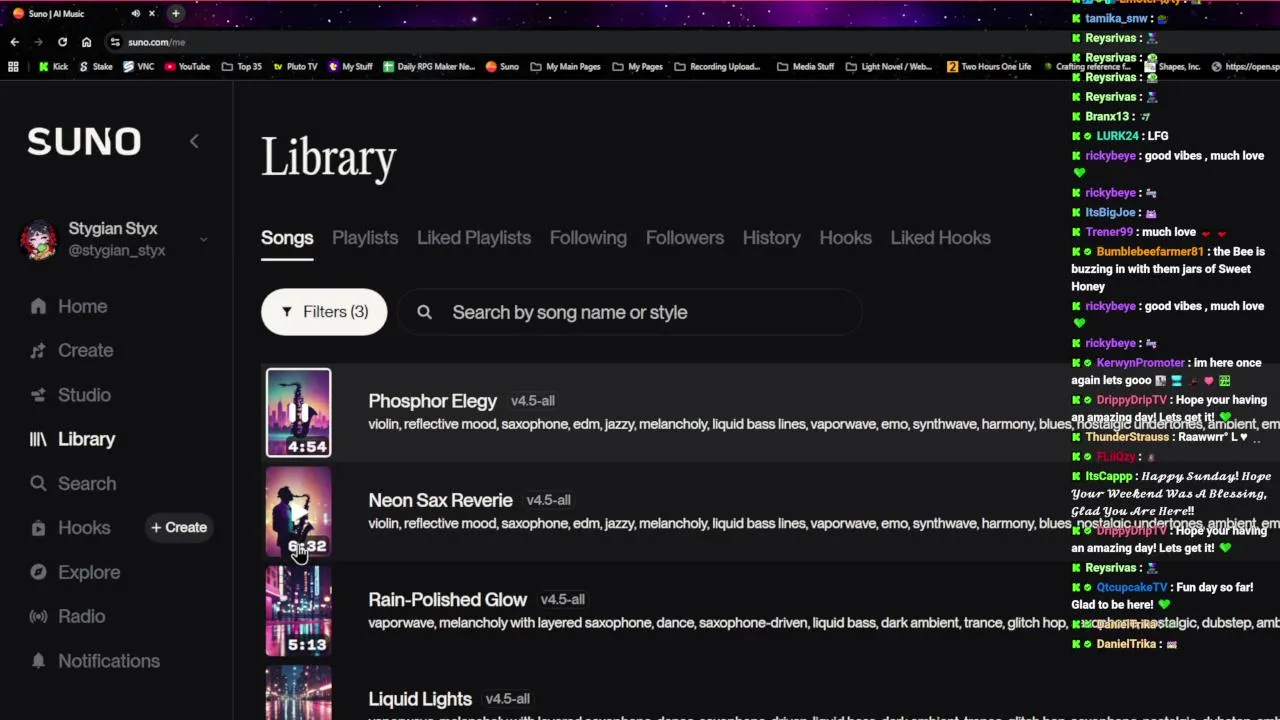Click the @stygian_styx handle

pyautogui.click(x=117, y=251)
